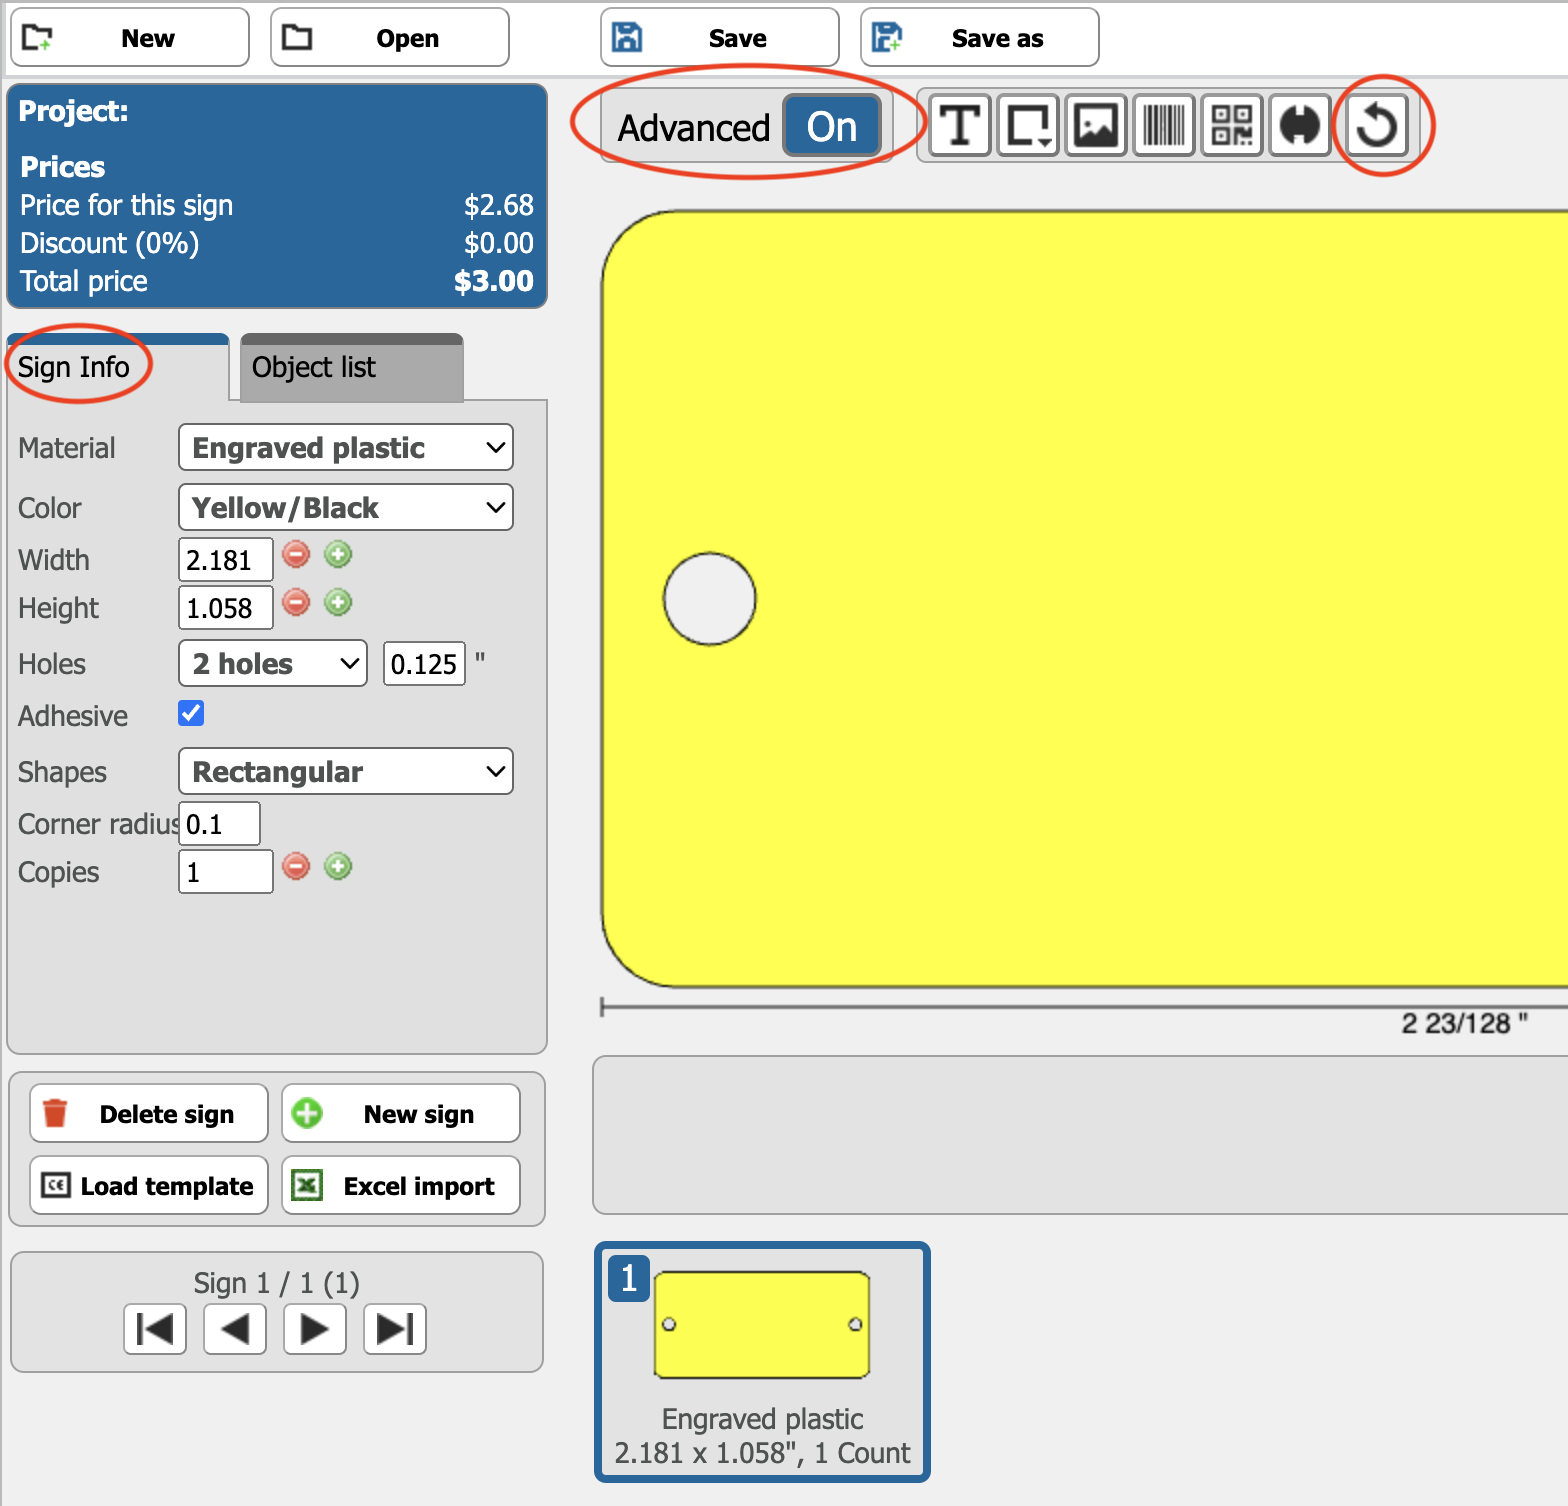This screenshot has width=1568, height=1506.
Task: Click the 2 23/128" dimension label
Action: 1465,1023
